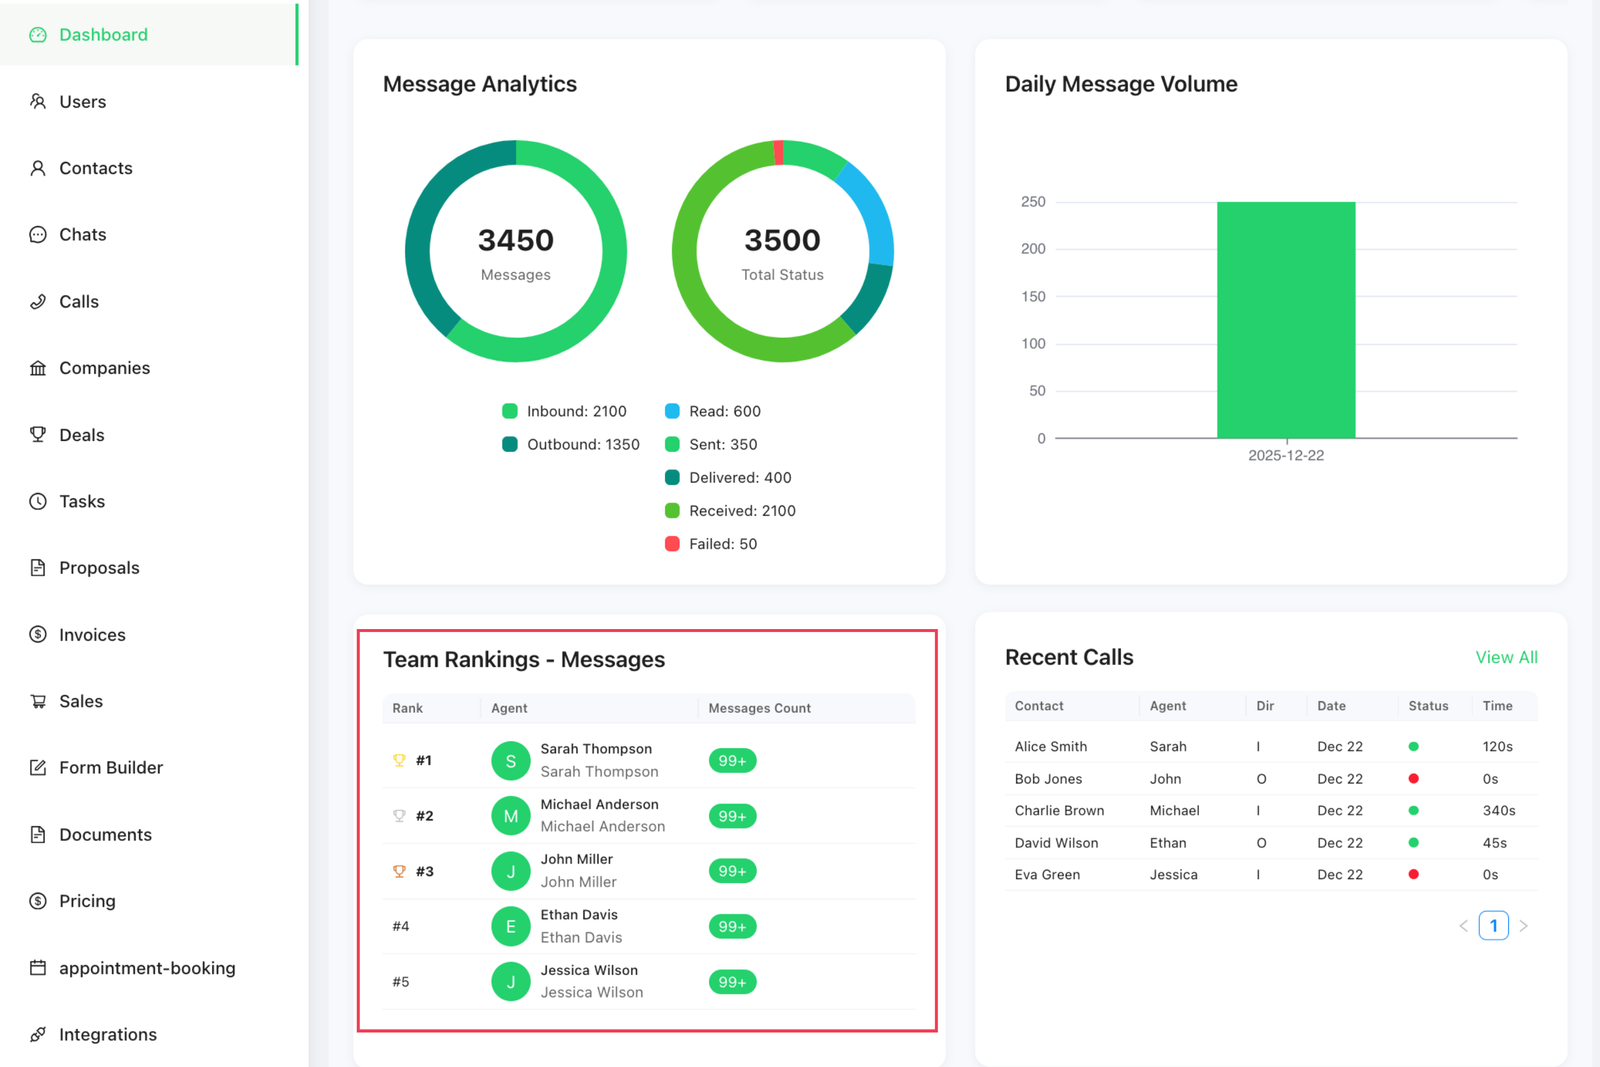Open the Pricing section
The width and height of the screenshot is (1600, 1067).
[x=86, y=900]
